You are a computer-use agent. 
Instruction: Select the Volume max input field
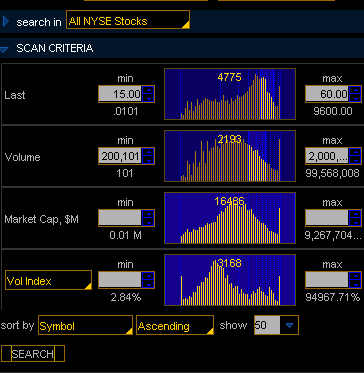(327, 156)
